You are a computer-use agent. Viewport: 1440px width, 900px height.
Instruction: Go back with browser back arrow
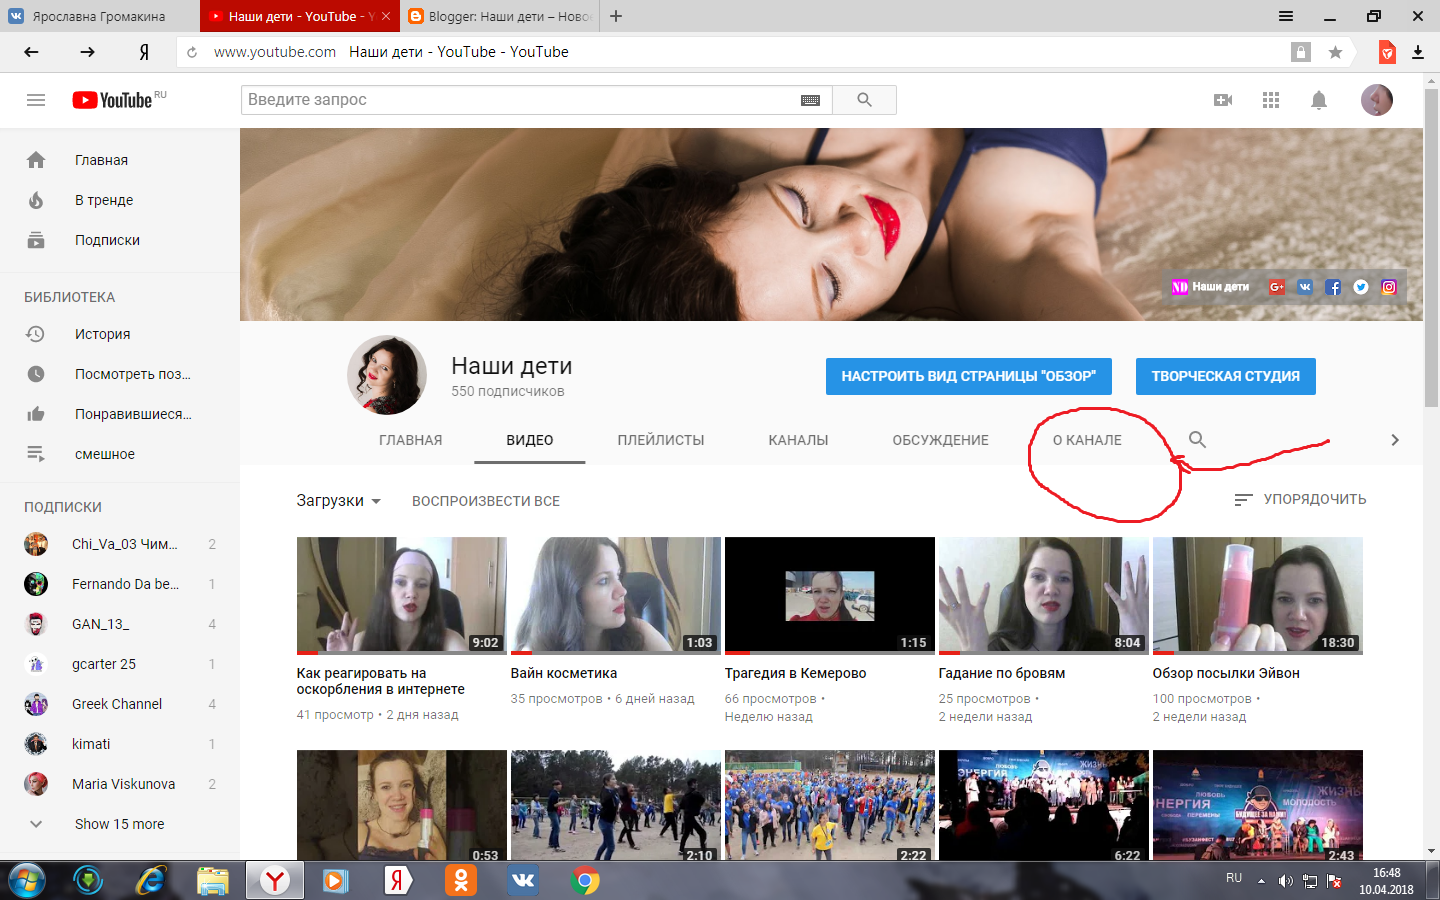[31, 52]
